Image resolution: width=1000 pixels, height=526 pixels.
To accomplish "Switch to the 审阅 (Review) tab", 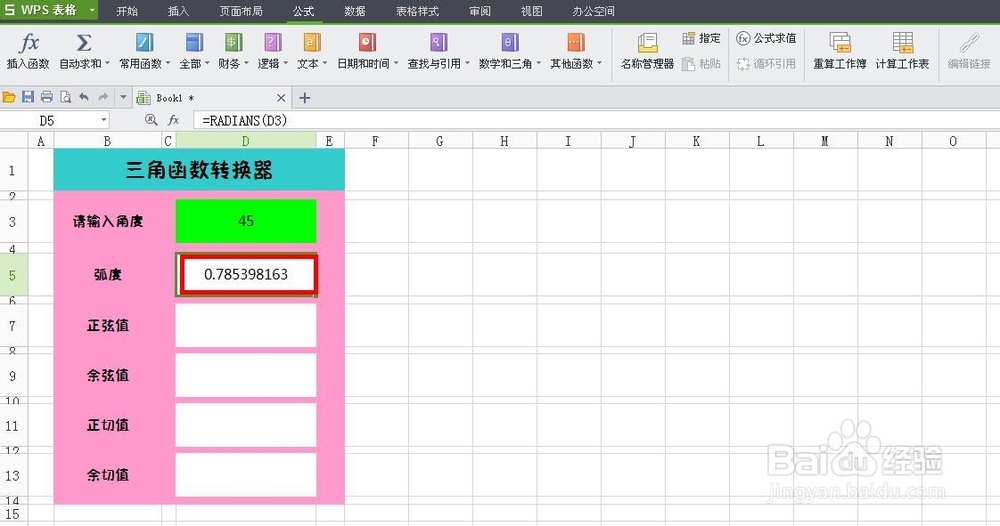I will pos(480,11).
